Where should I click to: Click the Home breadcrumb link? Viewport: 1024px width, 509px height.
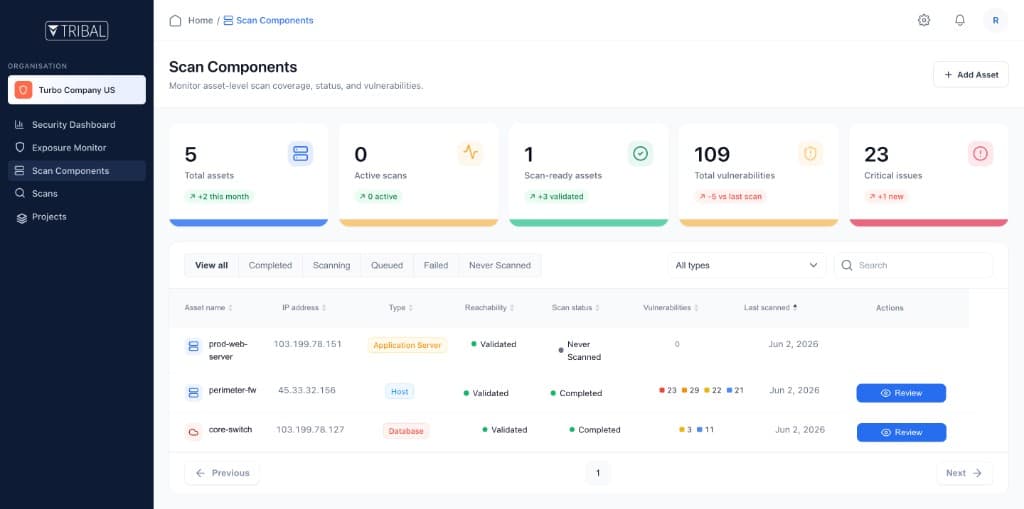coord(200,20)
